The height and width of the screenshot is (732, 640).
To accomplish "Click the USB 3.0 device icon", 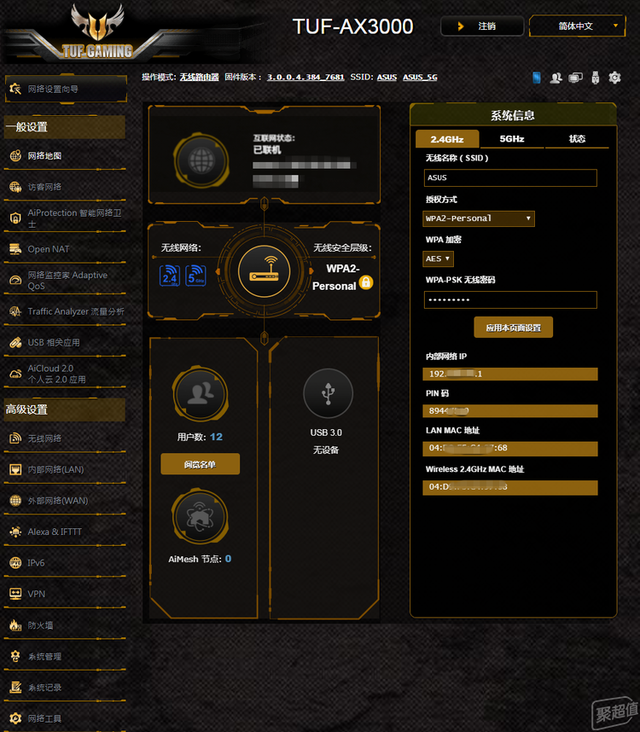I will 328,393.
